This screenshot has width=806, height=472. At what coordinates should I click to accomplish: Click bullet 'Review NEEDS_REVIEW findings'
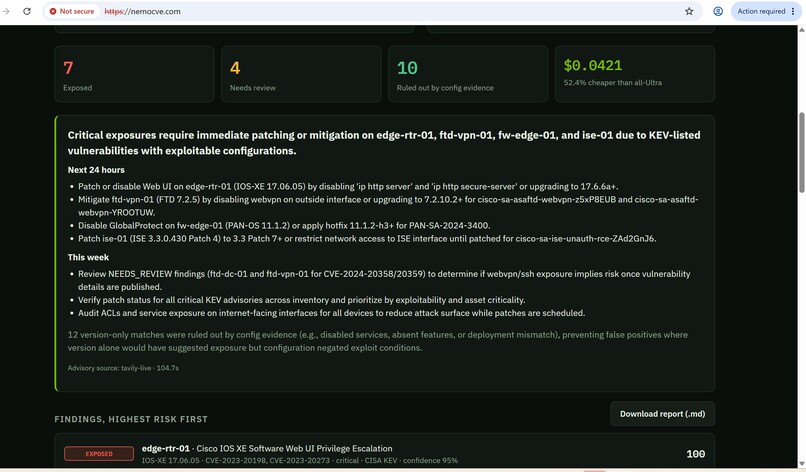pos(384,280)
